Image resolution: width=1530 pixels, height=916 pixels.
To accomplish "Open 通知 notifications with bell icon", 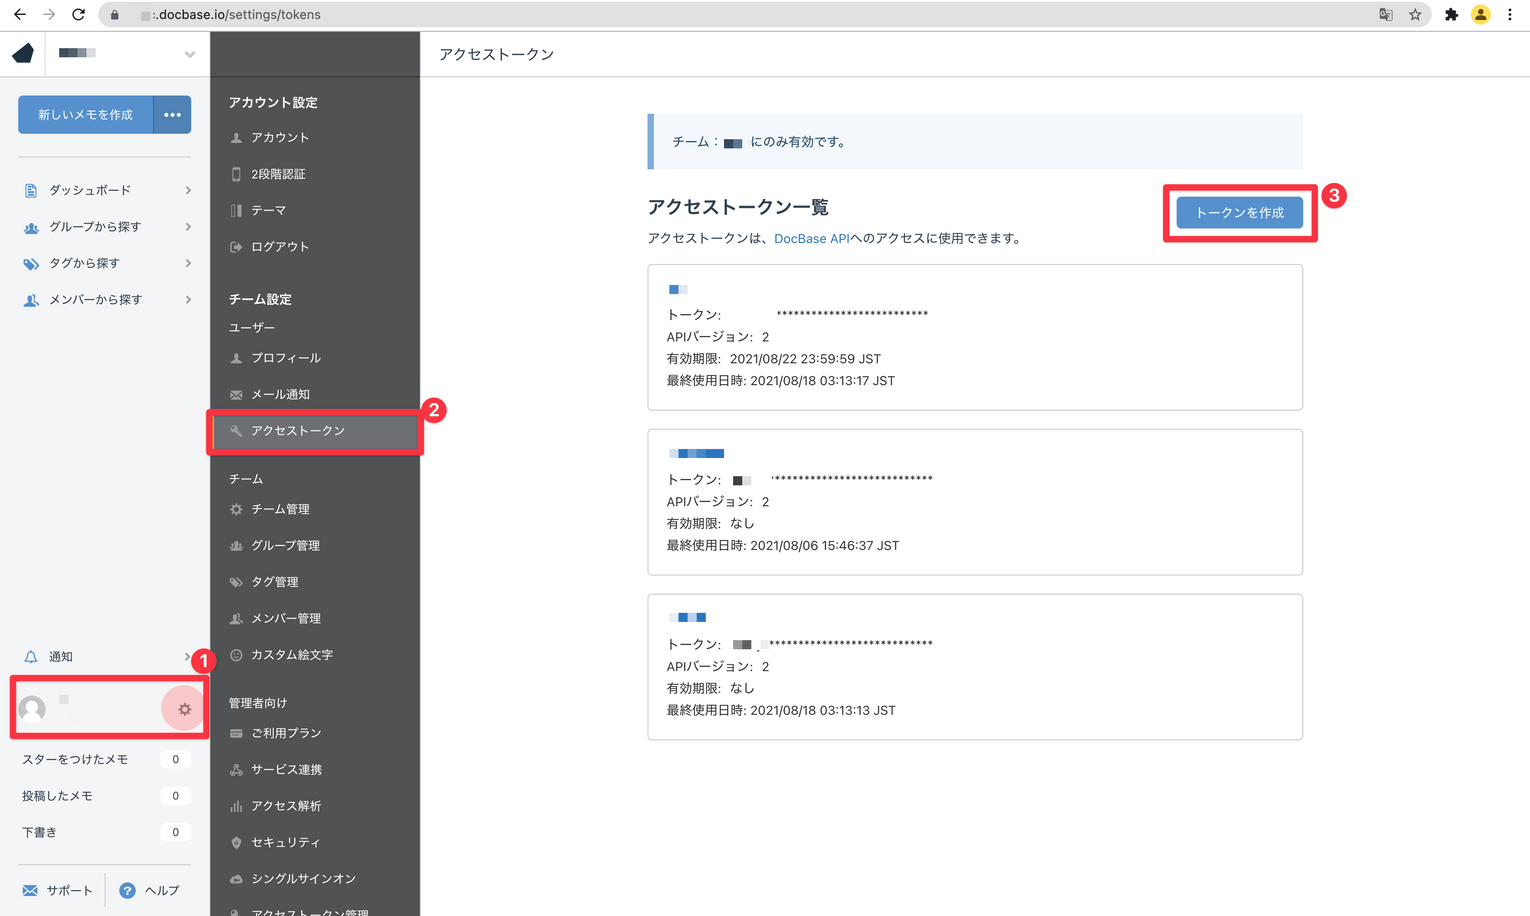I will 48,657.
